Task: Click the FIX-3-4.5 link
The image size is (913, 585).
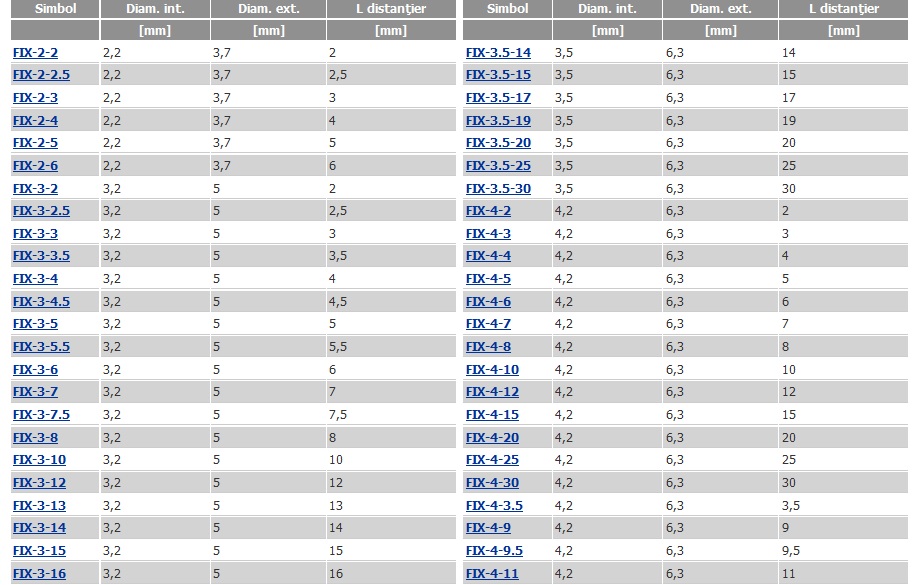Action: coord(41,302)
